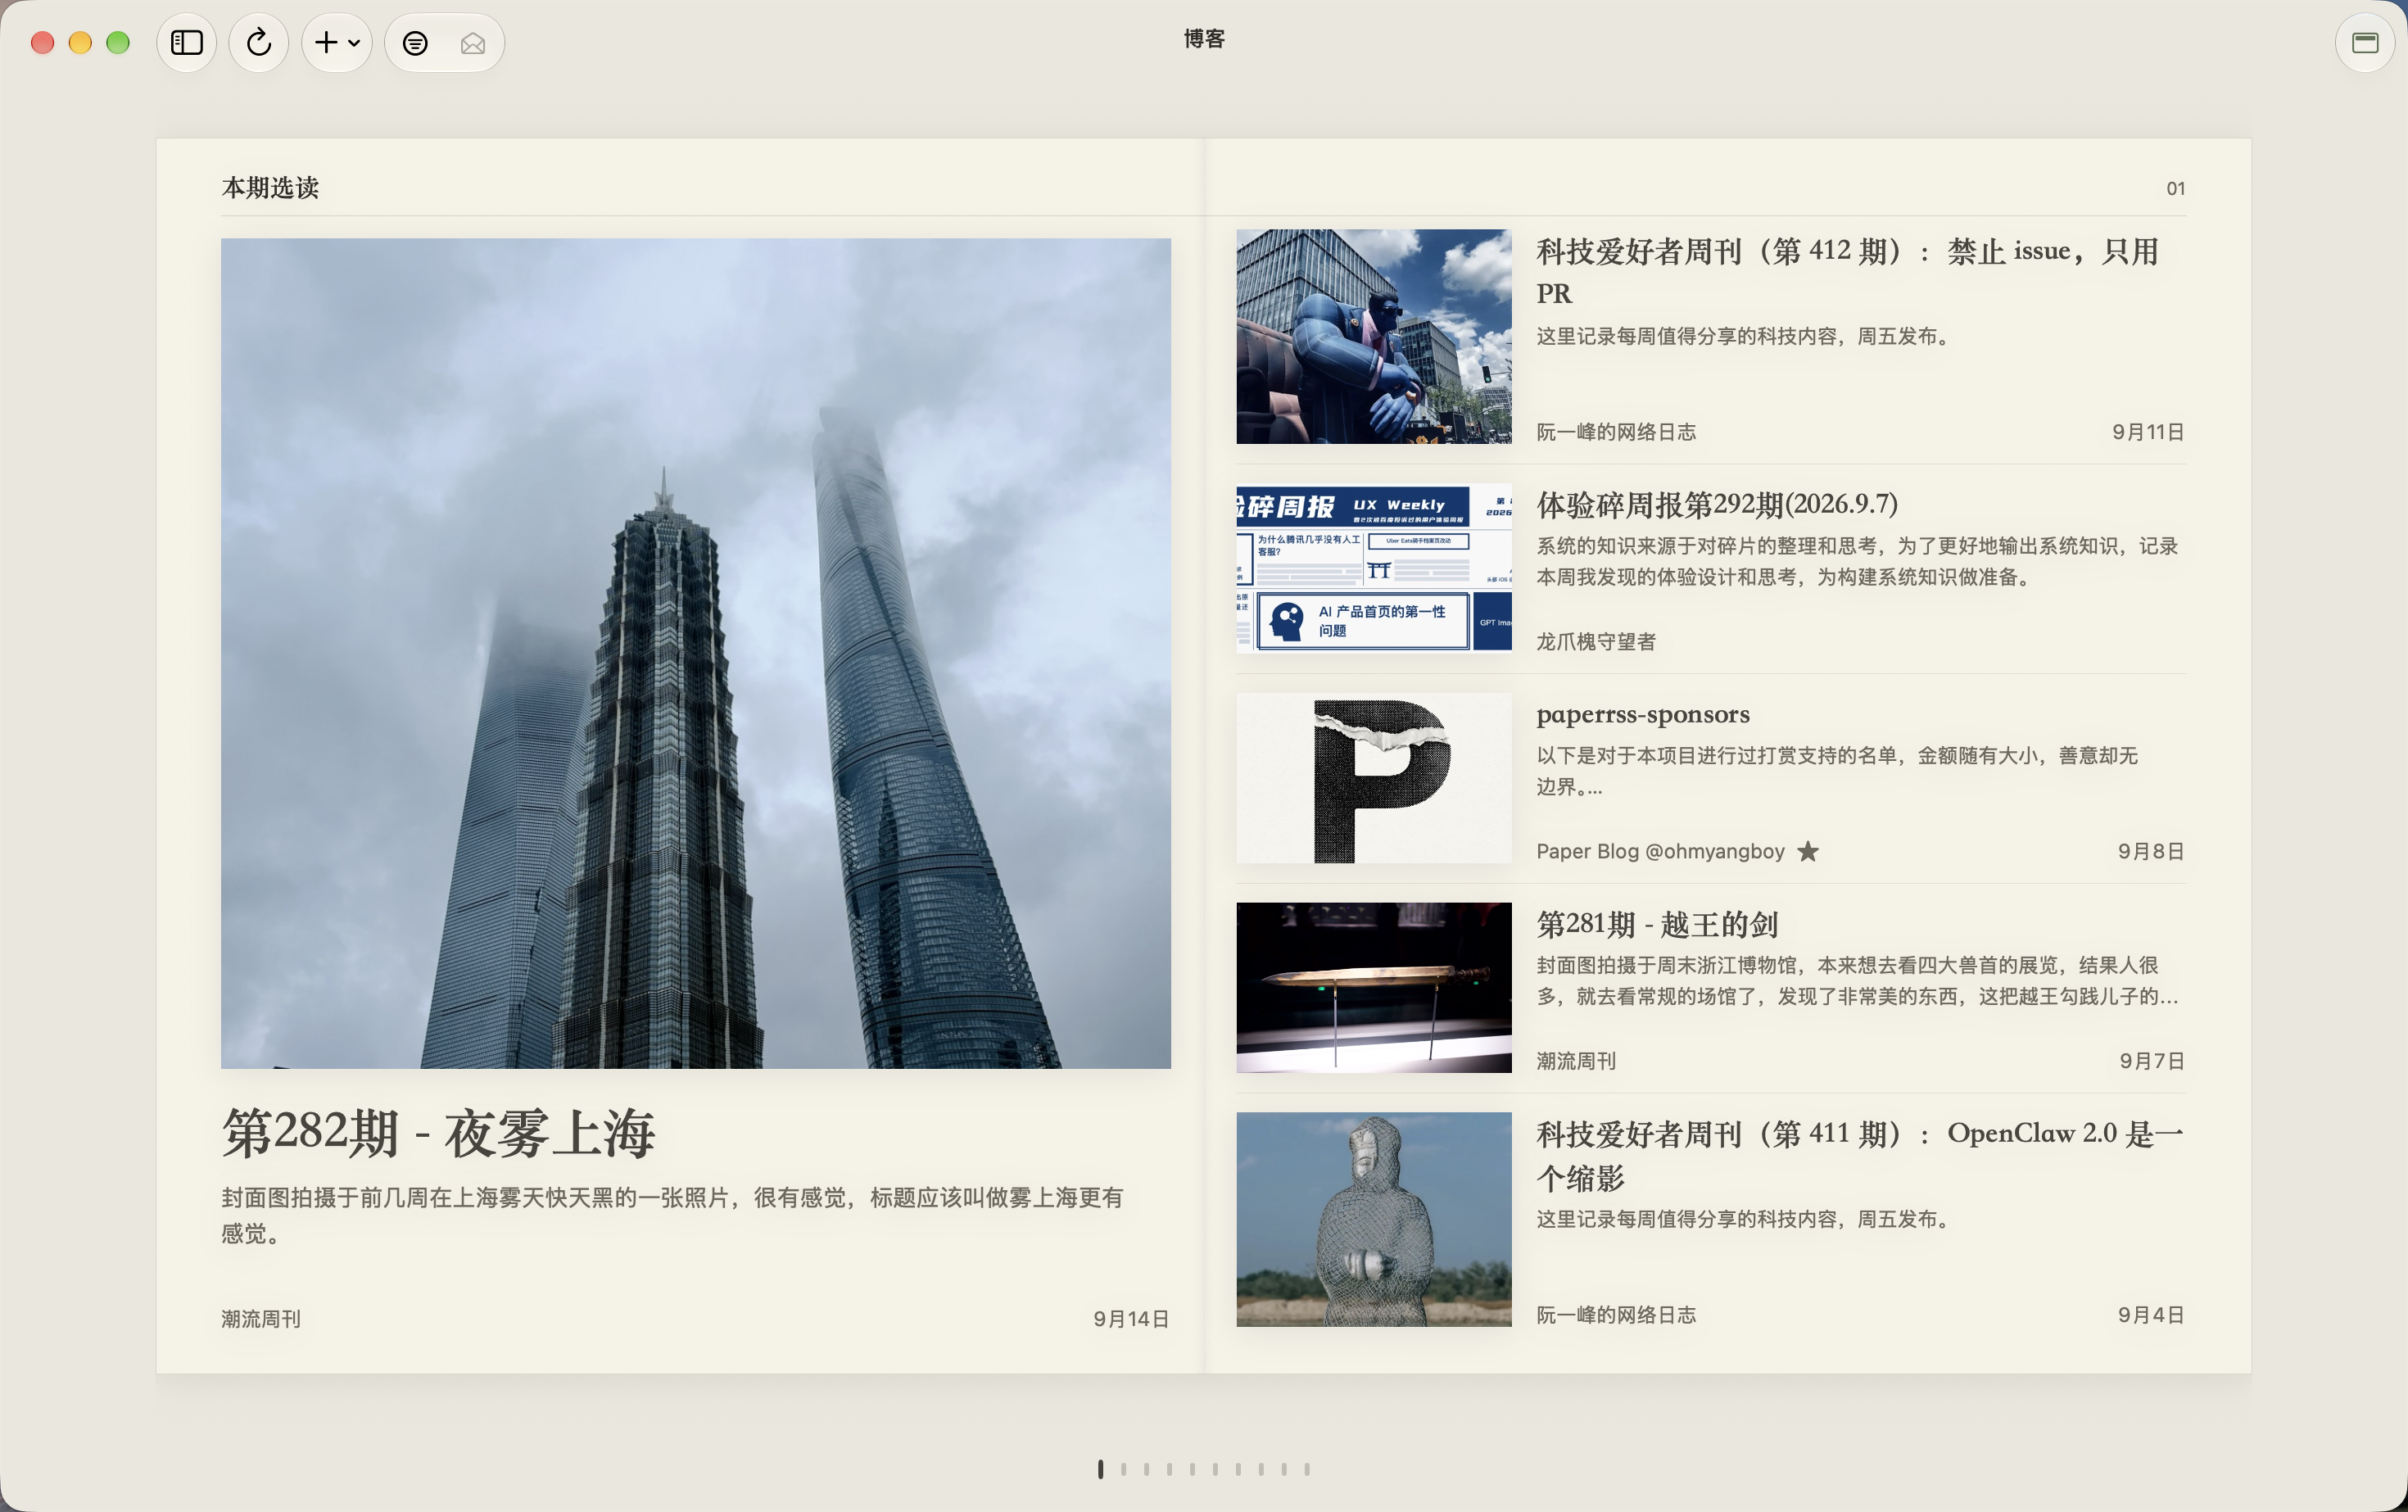
Task: Open 科技爱好者周刊 第 412 期 article
Action: click(1848, 272)
